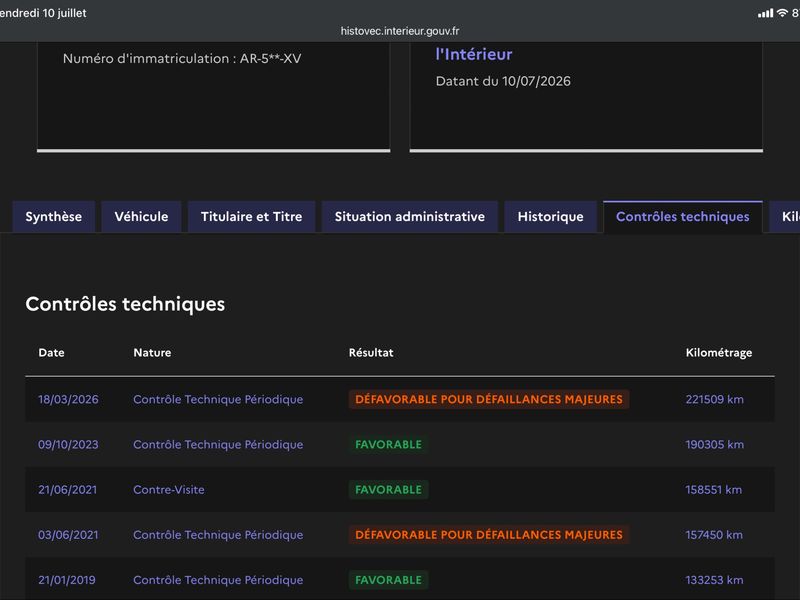Click the Contrôles techniques section heading
The width and height of the screenshot is (800, 600).
pos(125,304)
